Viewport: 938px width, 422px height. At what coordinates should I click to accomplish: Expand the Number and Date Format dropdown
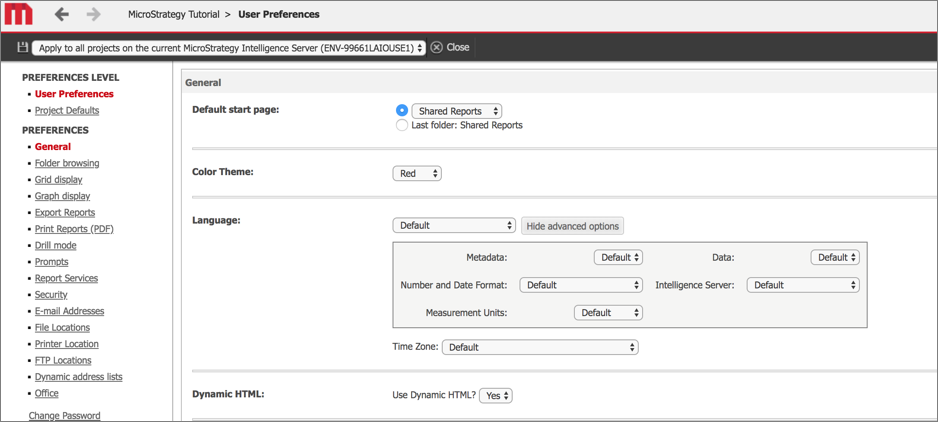581,285
